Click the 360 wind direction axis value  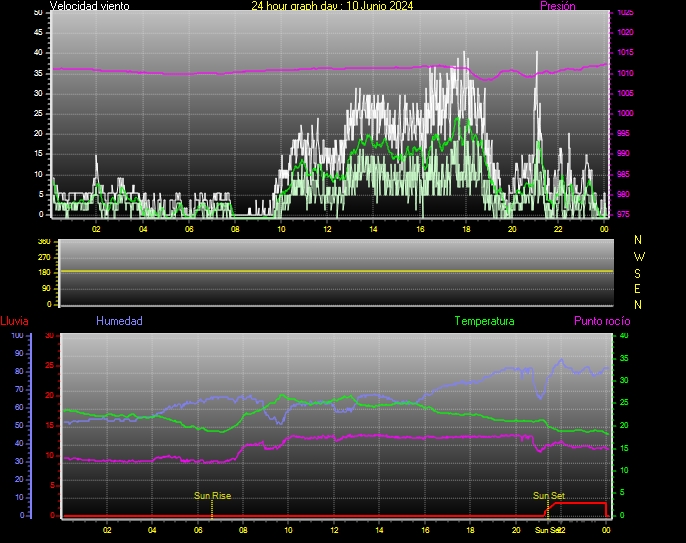click(x=42, y=242)
